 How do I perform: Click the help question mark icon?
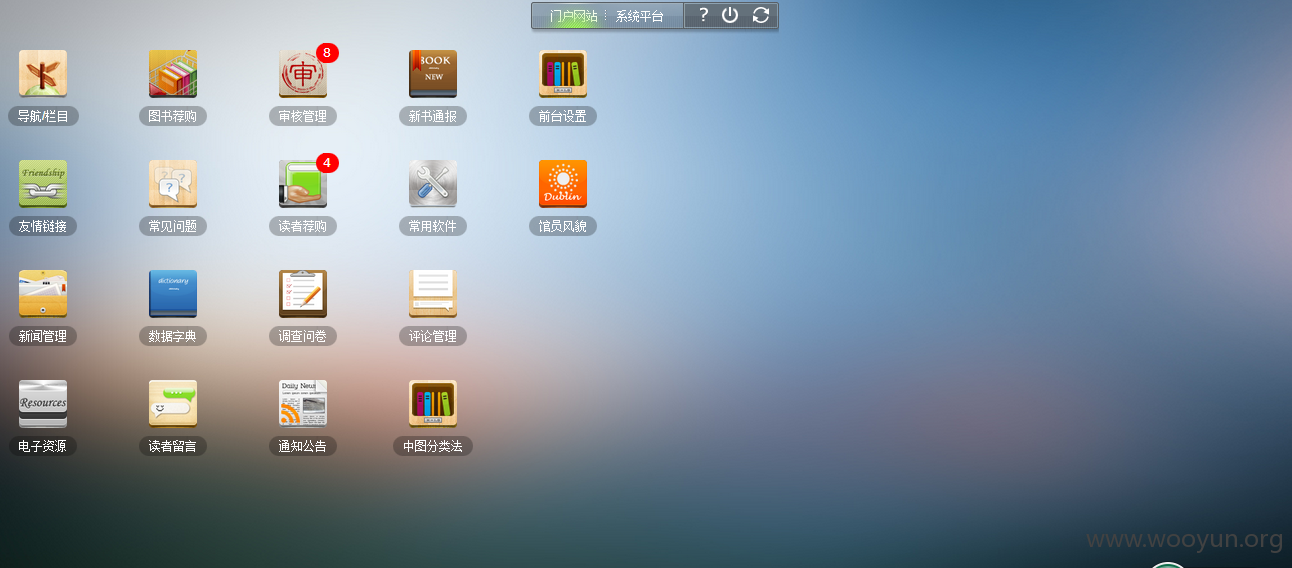[x=703, y=15]
